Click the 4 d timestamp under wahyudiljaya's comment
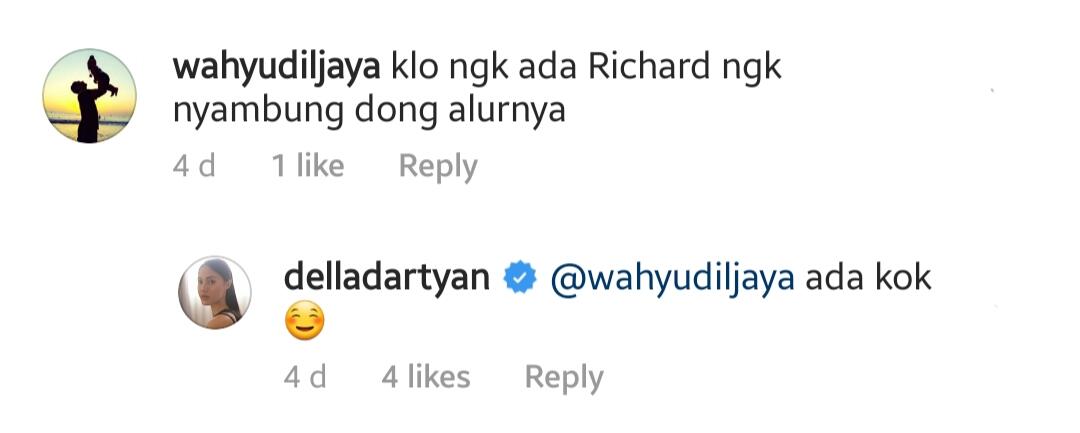 pyautogui.click(x=194, y=166)
